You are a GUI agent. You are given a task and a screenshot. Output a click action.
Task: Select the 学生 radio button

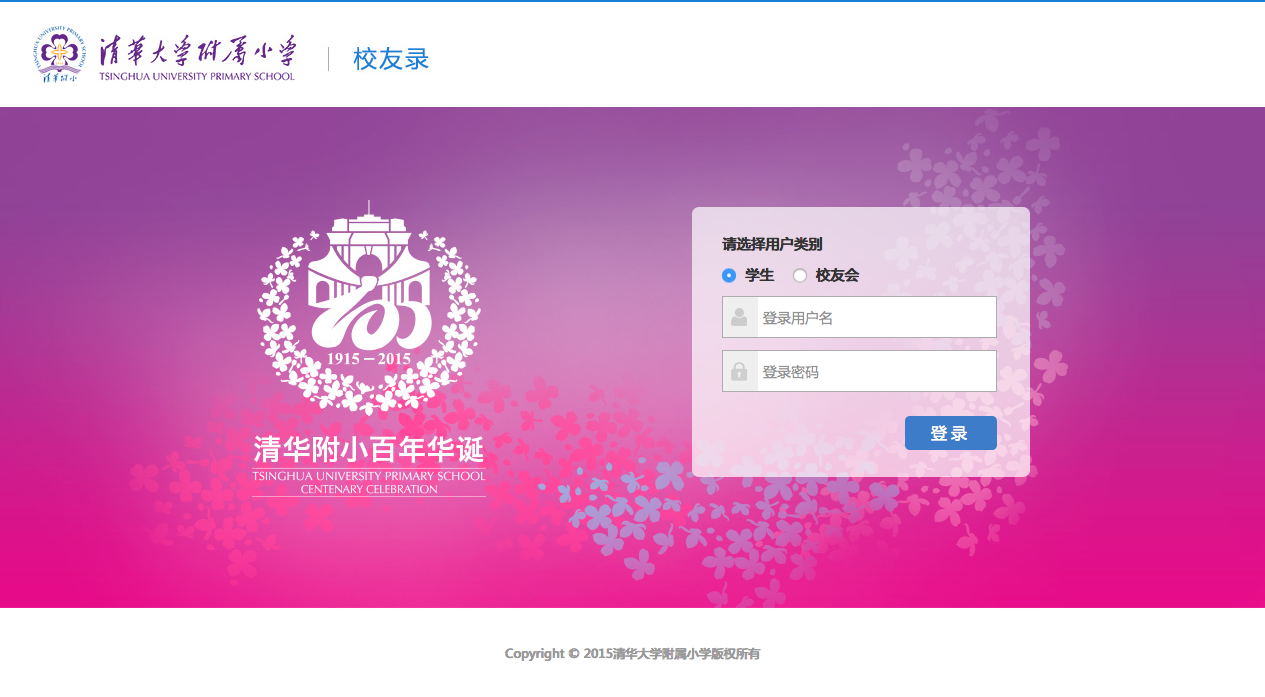[x=729, y=275]
